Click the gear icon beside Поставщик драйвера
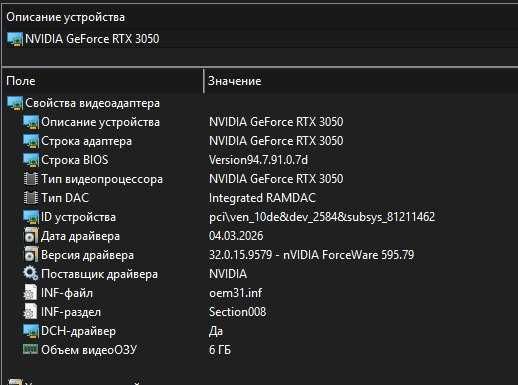Screen dimensions: 518x385 [x=31, y=274]
